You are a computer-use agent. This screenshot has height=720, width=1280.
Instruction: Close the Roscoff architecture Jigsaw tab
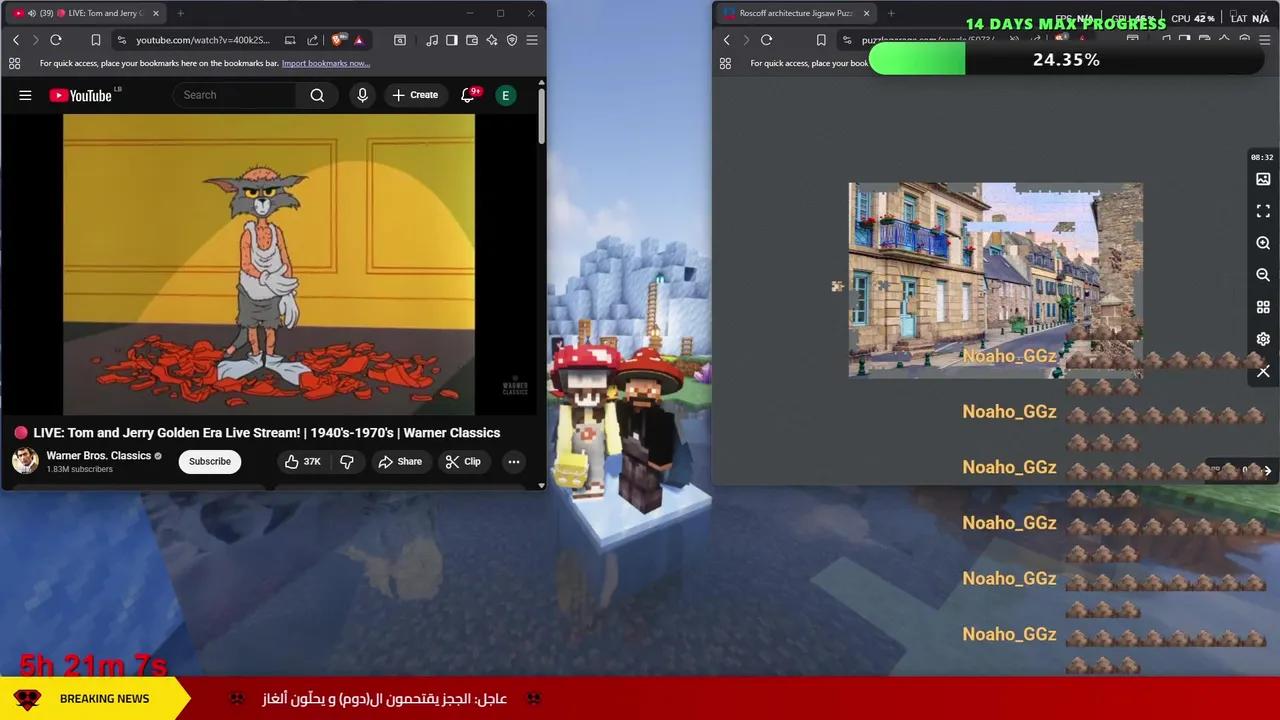tap(866, 13)
